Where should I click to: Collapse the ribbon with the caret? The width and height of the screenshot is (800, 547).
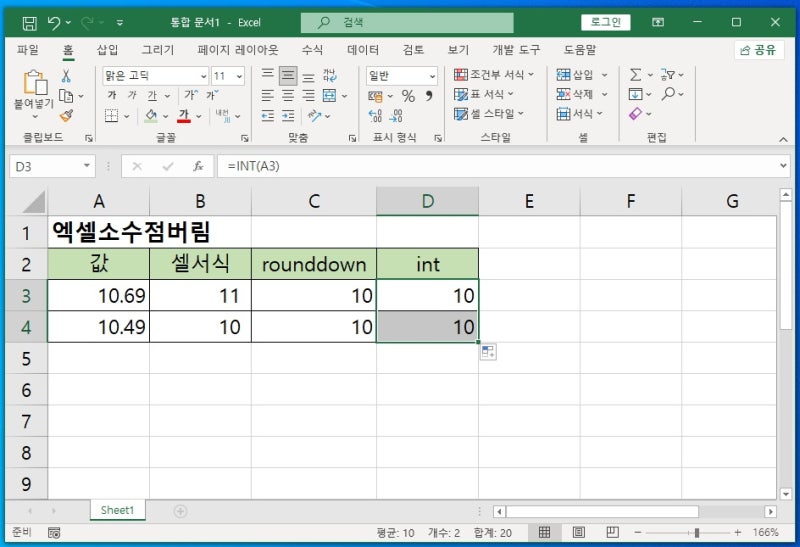tap(783, 139)
